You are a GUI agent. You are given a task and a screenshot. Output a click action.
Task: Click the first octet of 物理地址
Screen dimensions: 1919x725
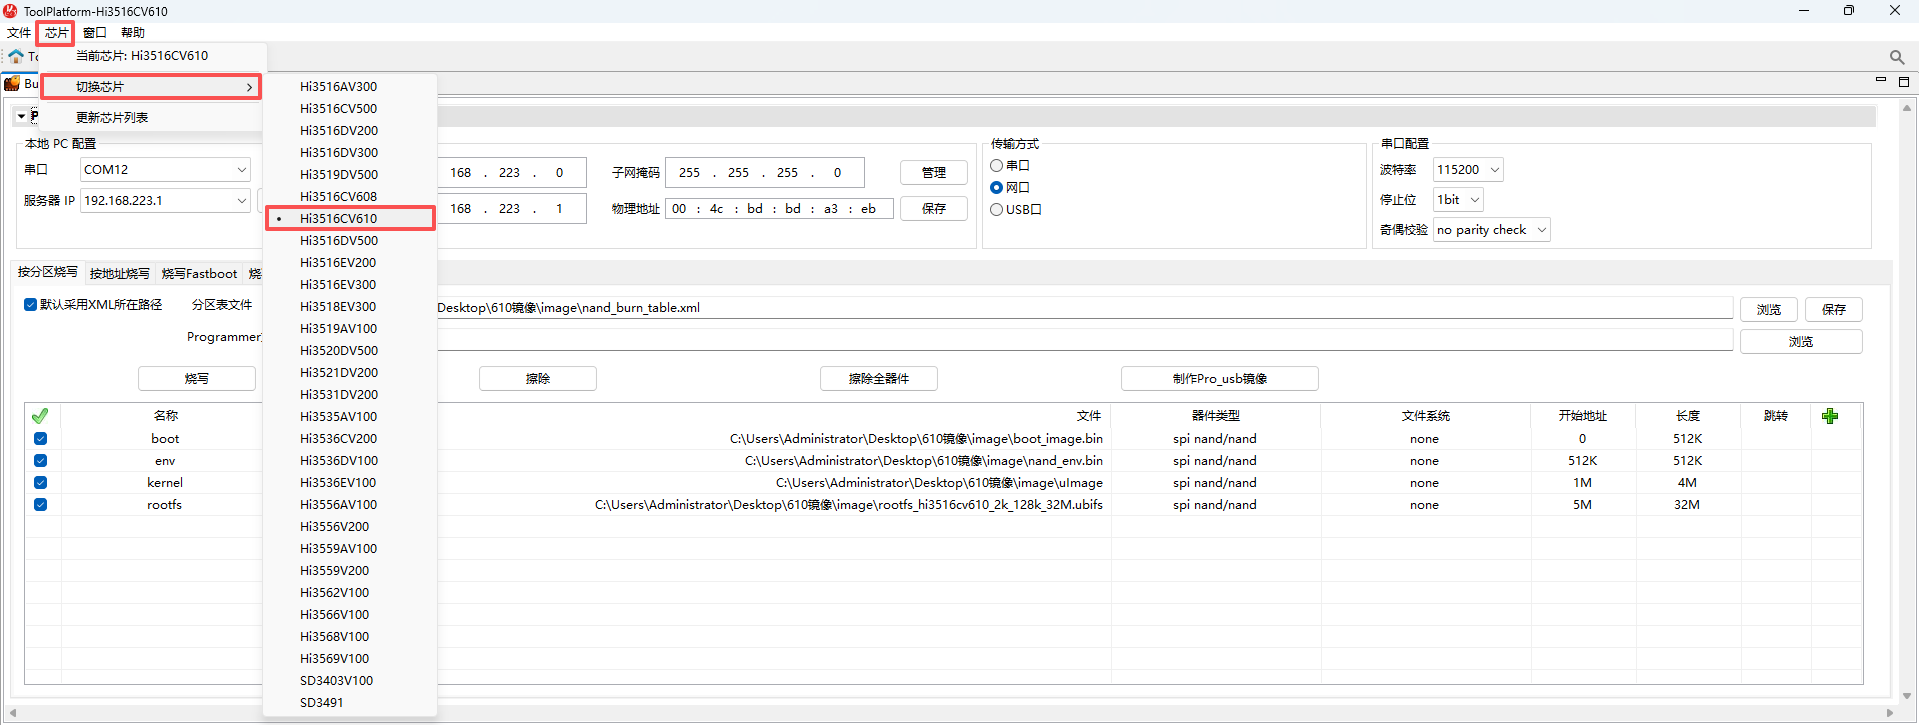click(680, 209)
